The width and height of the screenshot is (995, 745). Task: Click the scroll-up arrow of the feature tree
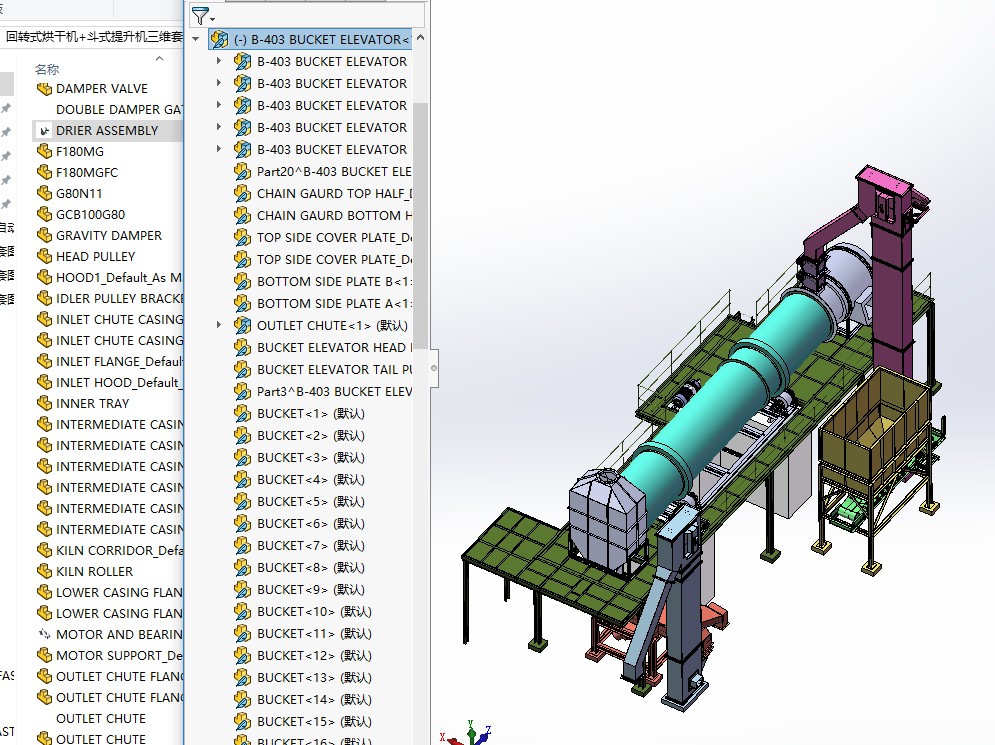tap(420, 38)
